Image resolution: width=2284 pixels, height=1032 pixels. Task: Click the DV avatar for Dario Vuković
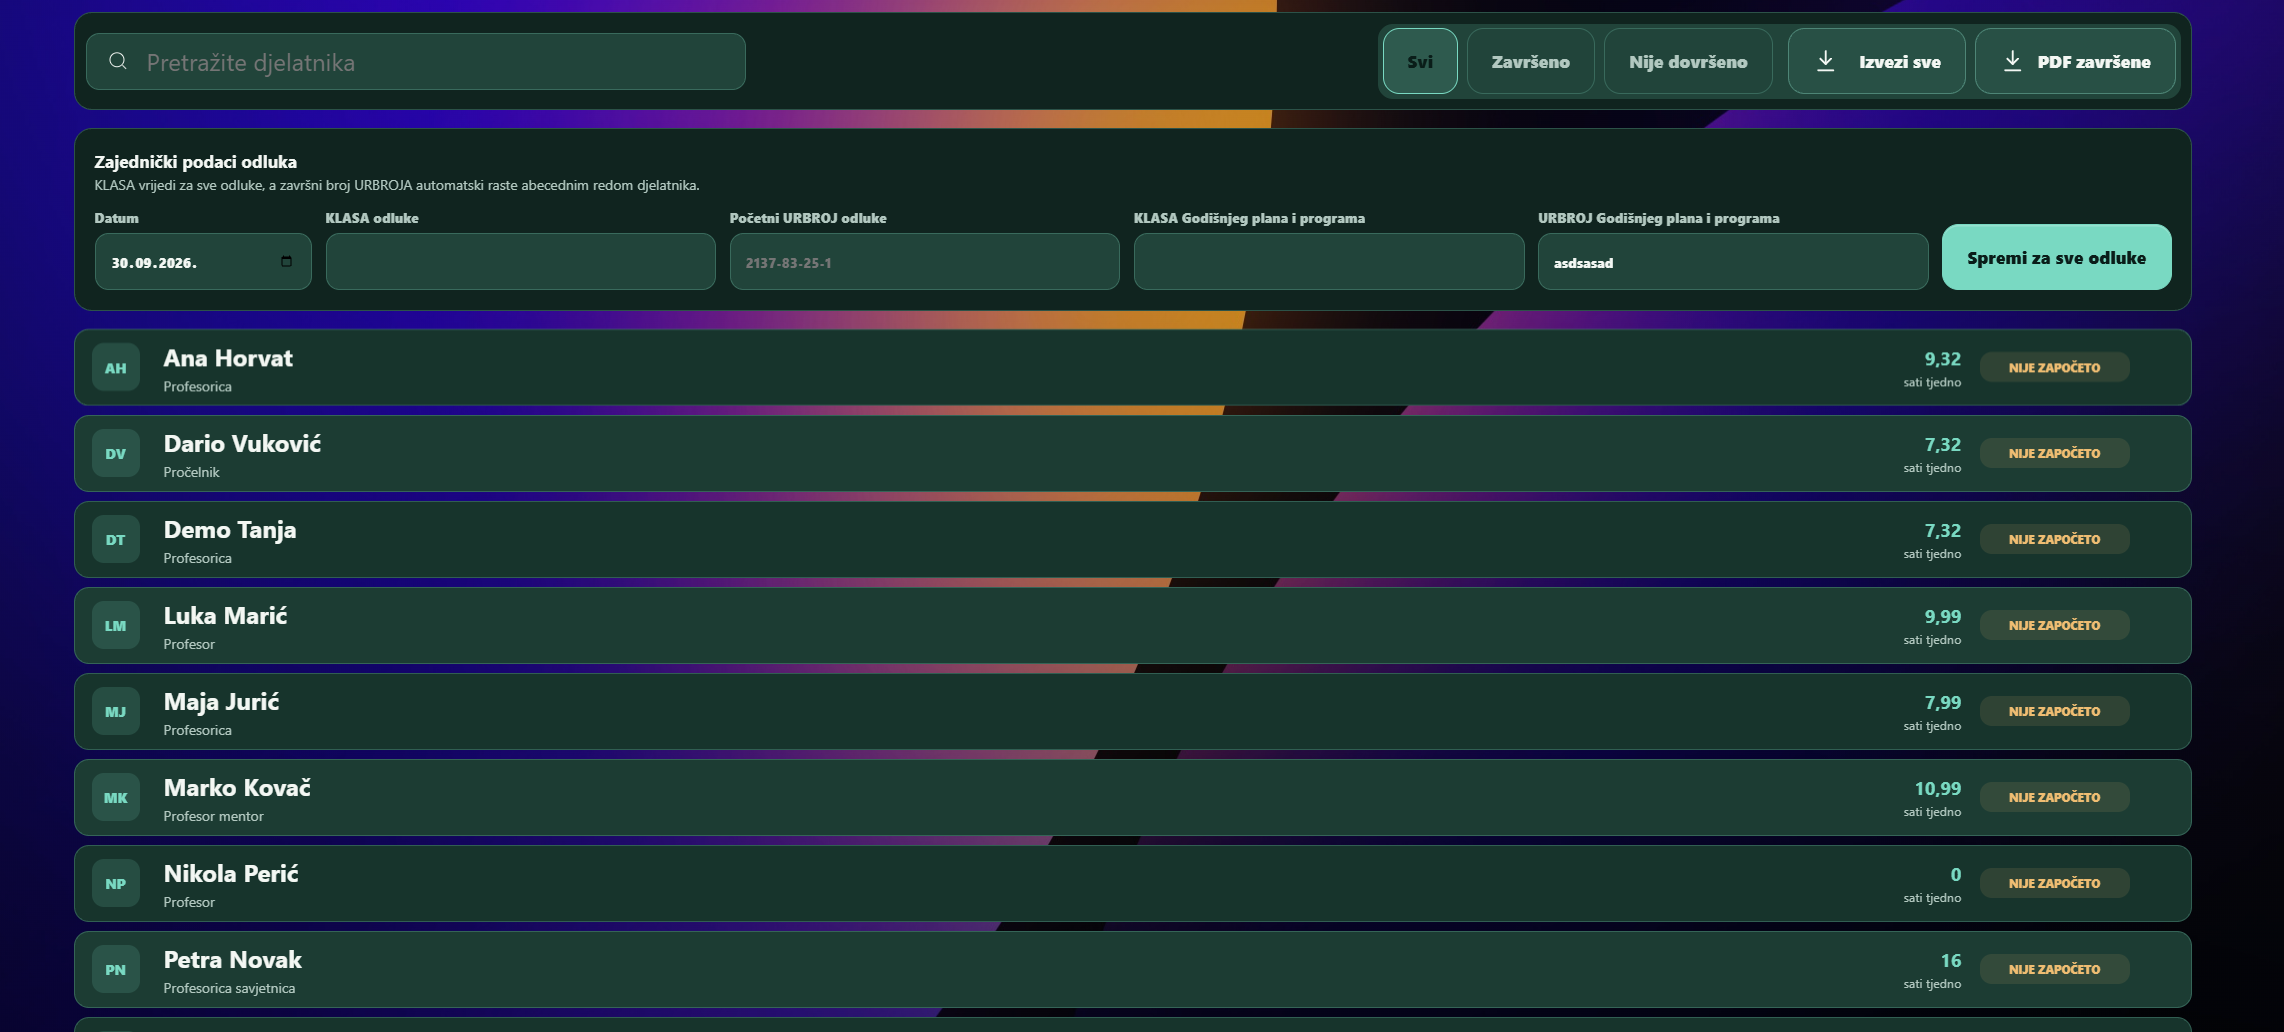coord(116,453)
